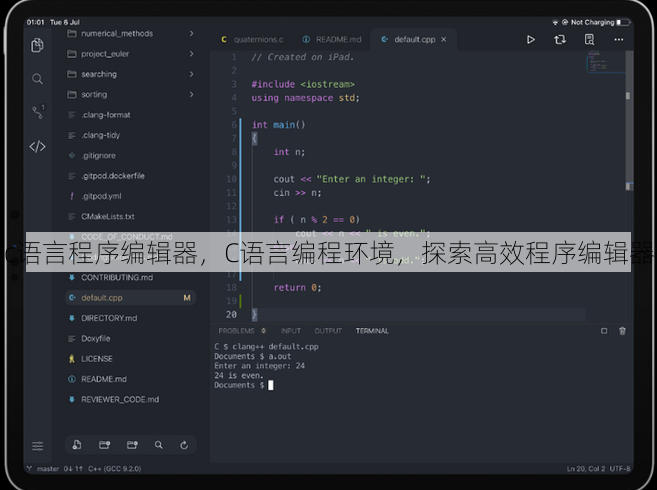Expand the sorting folder chevron
The height and width of the screenshot is (490, 657).
click(x=191, y=94)
